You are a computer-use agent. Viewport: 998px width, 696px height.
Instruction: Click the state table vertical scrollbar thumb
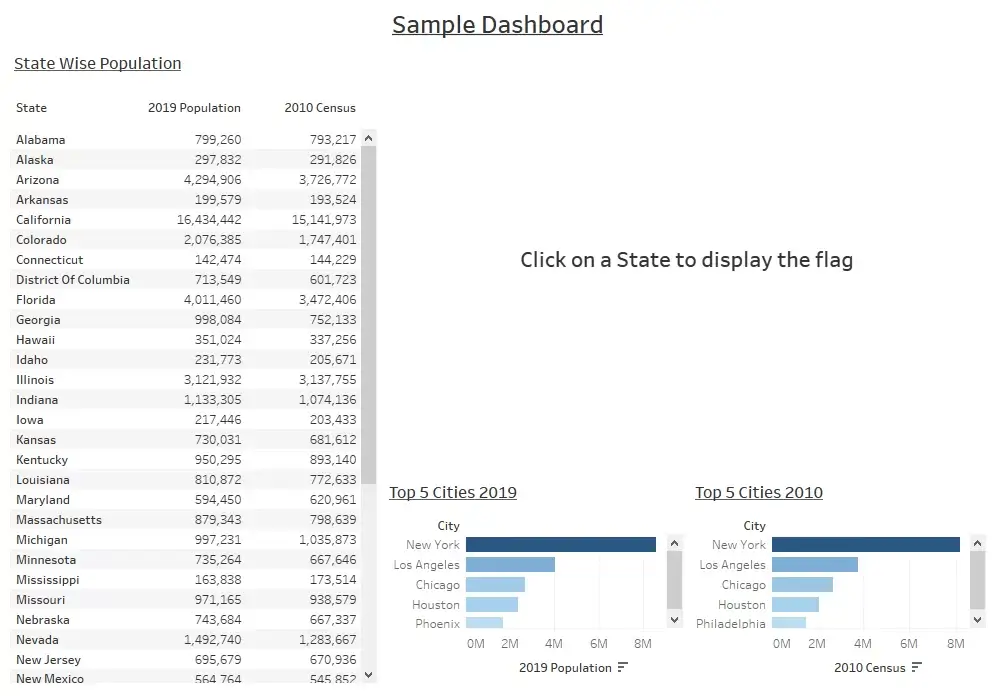(369, 314)
